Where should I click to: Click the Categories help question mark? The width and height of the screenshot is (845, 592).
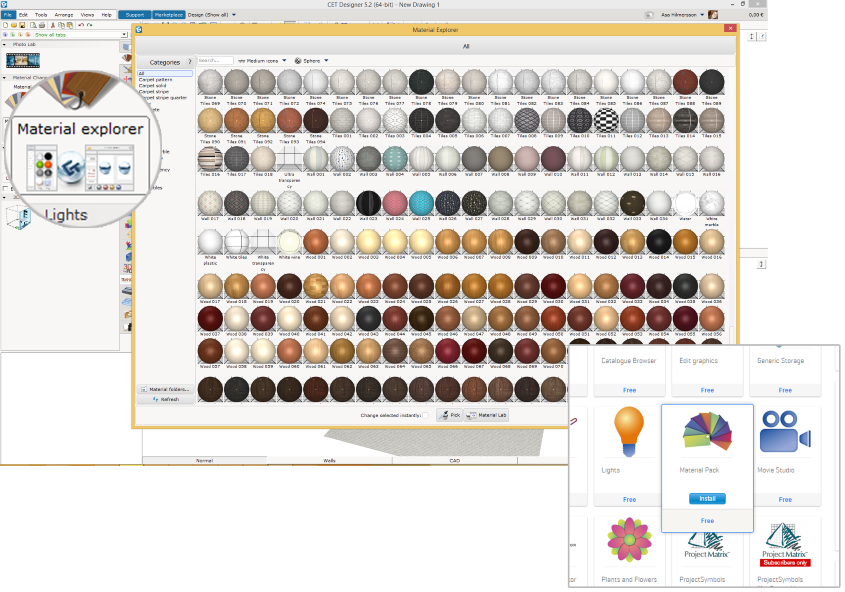pyautogui.click(x=189, y=62)
